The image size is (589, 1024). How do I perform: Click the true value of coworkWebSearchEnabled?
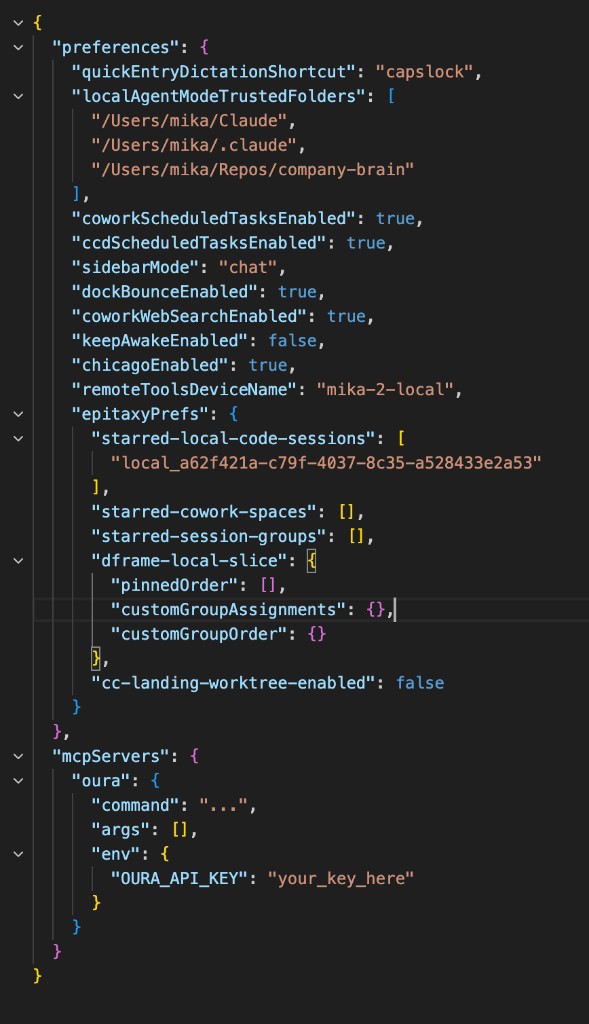(346, 316)
